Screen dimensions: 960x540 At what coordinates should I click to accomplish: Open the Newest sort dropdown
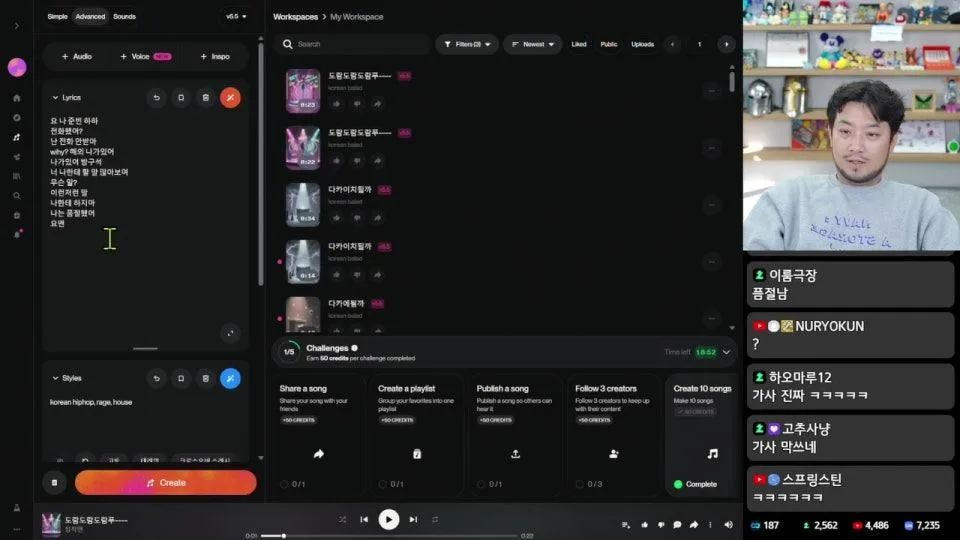tap(532, 44)
